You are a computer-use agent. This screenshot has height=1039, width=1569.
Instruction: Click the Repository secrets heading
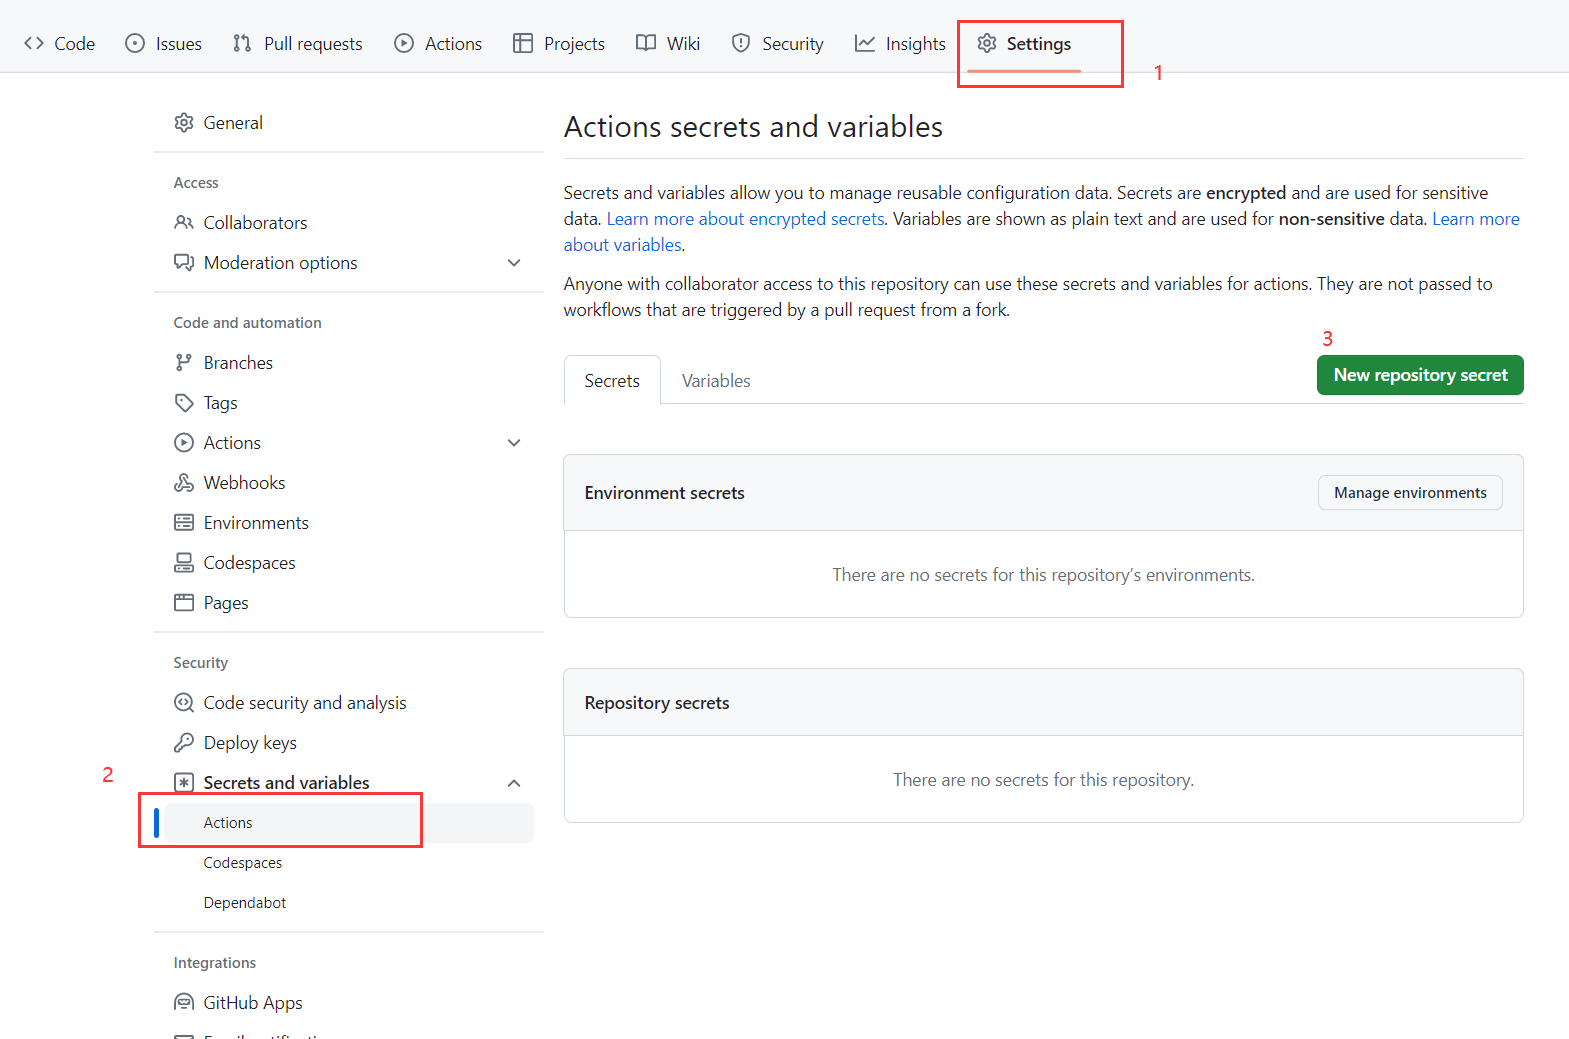click(657, 703)
